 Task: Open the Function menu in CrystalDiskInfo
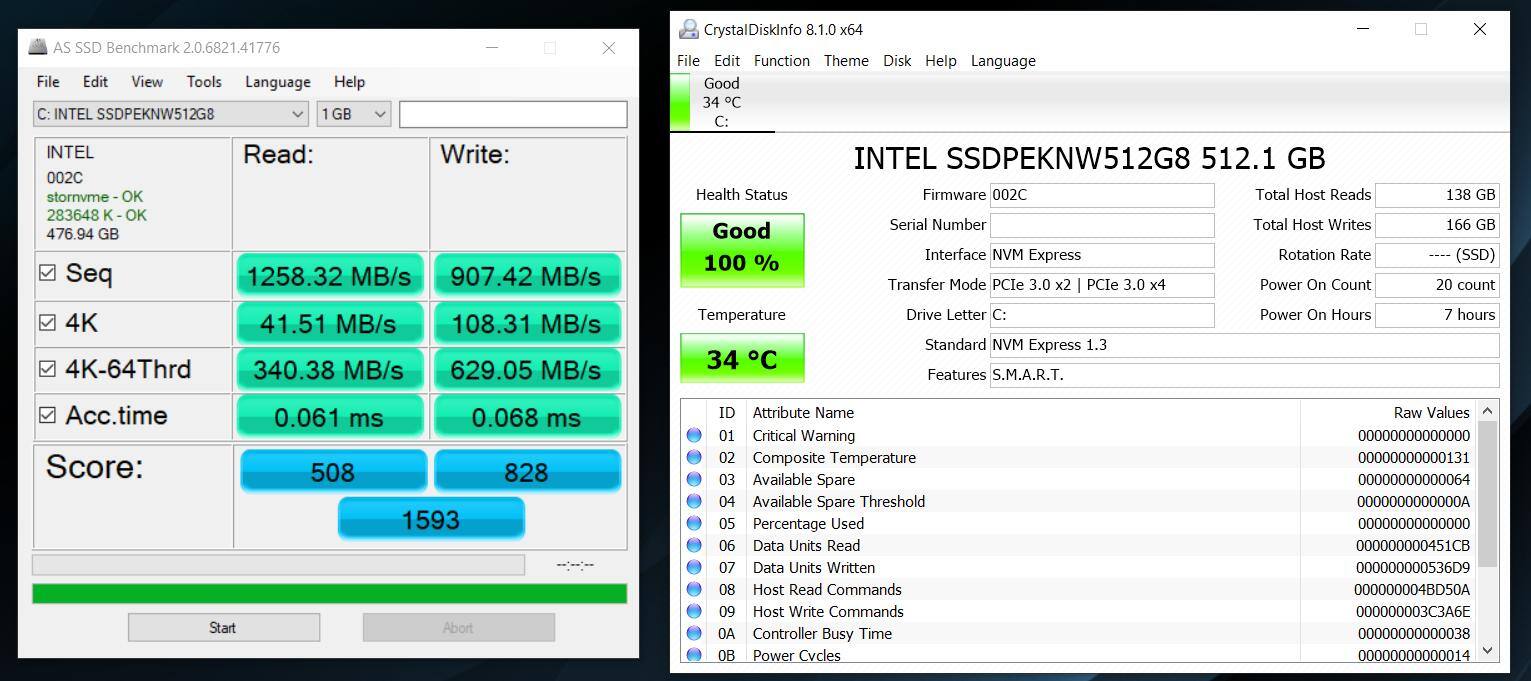click(x=781, y=61)
